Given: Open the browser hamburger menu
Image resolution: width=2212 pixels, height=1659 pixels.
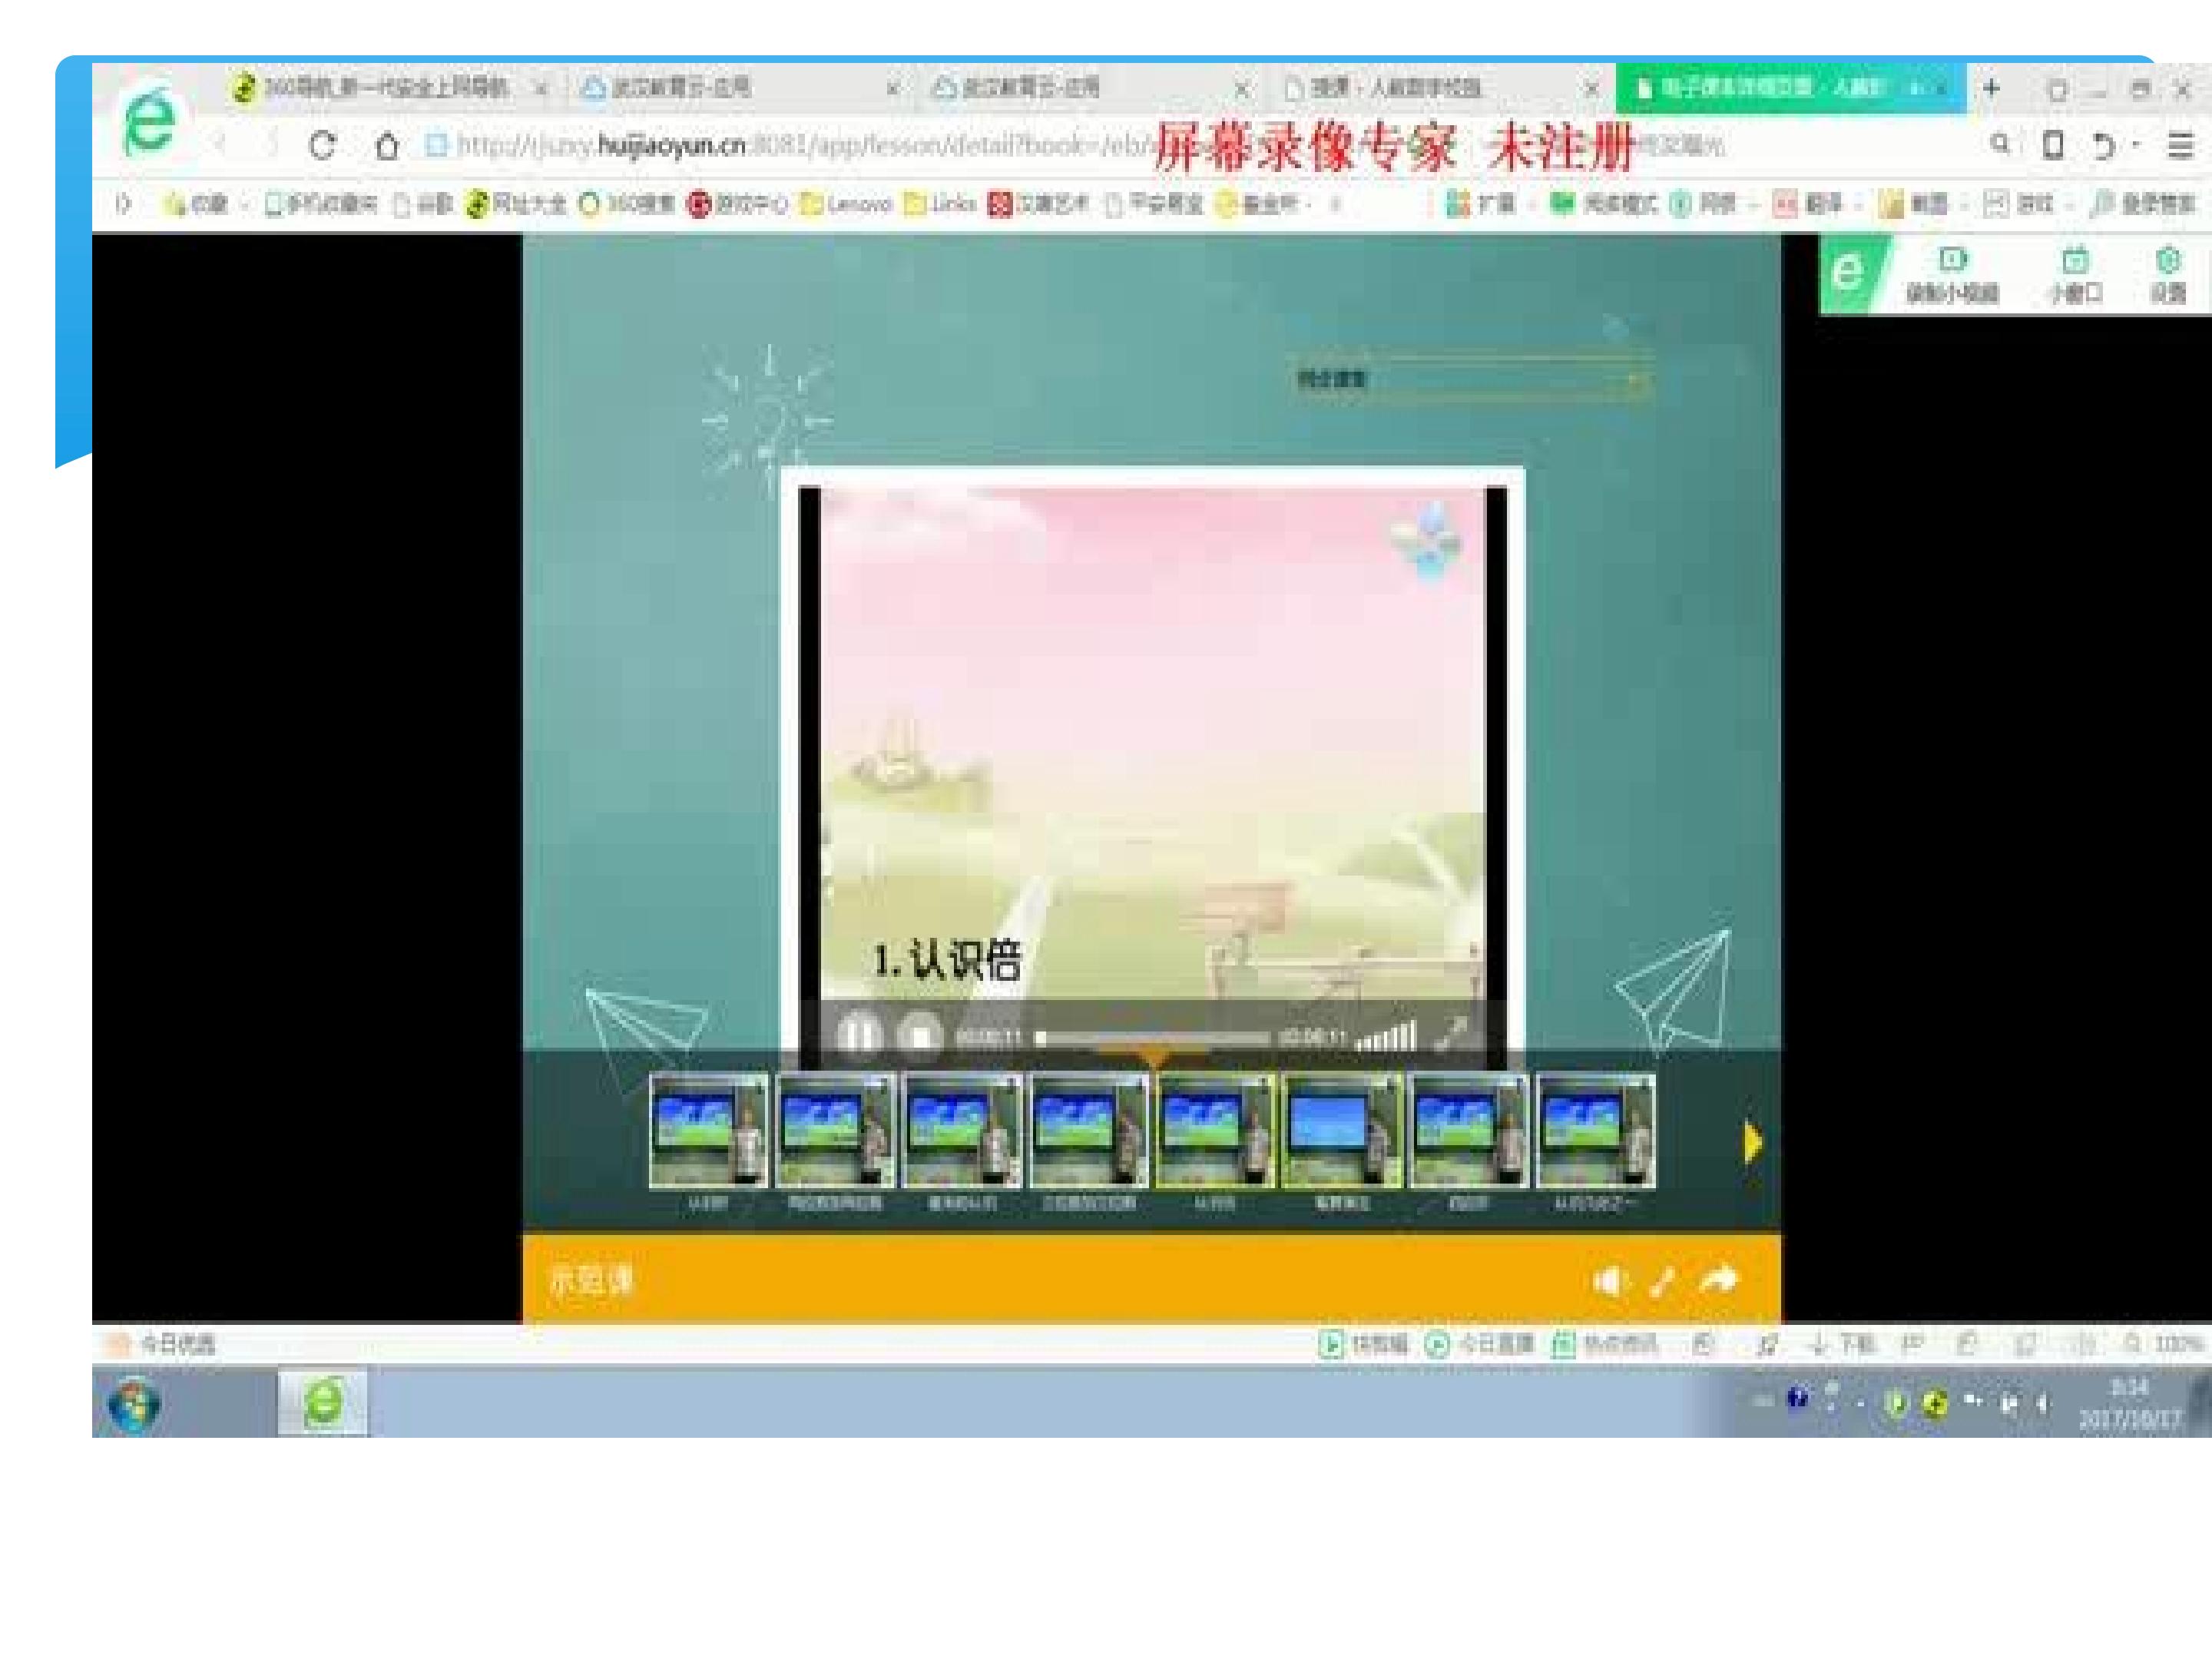Looking at the screenshot, I should coord(2180,146).
